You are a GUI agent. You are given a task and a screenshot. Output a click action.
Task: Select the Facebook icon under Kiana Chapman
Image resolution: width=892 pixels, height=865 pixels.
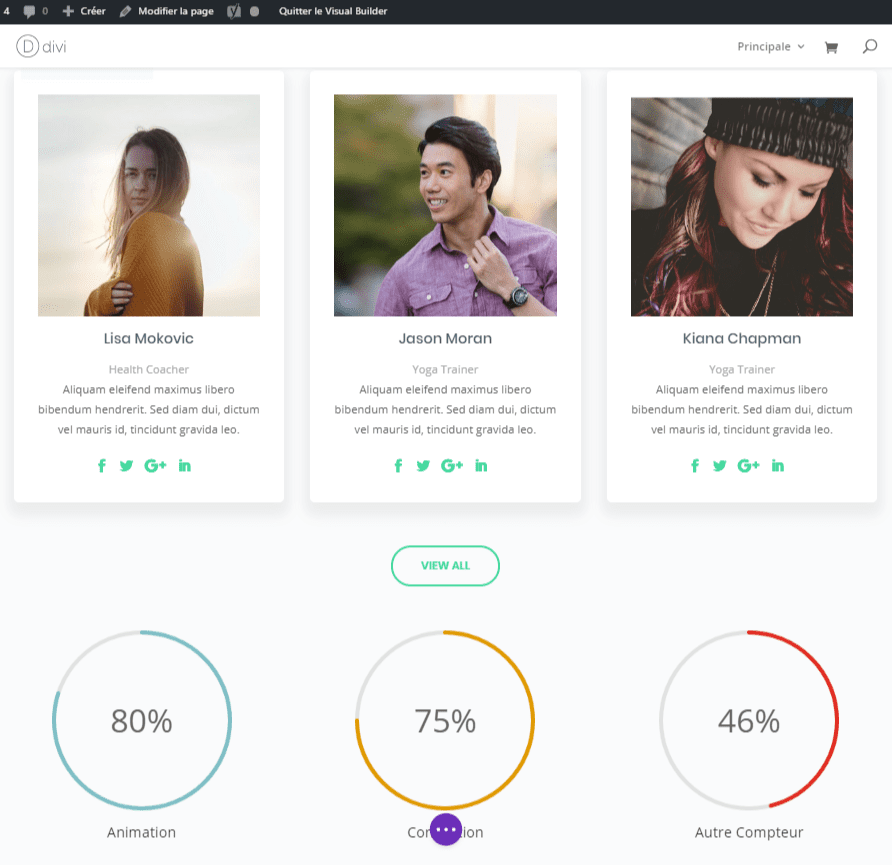[695, 465]
